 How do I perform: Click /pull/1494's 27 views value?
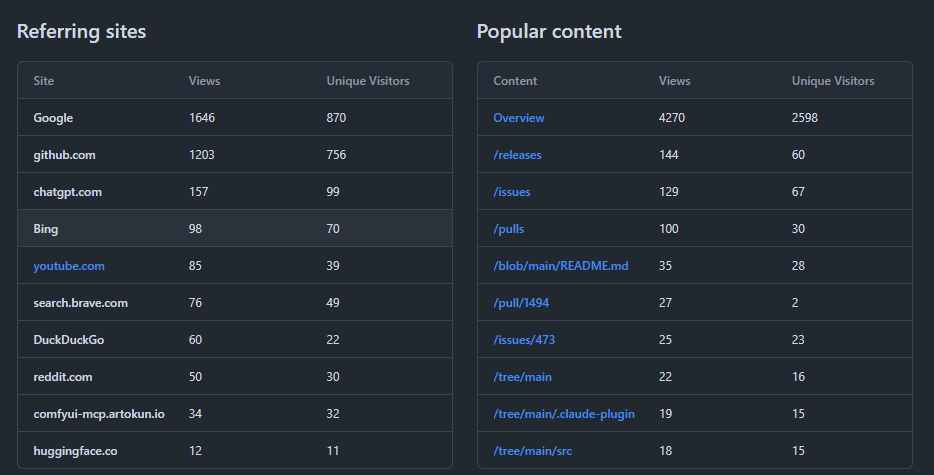pyautogui.click(x=665, y=303)
